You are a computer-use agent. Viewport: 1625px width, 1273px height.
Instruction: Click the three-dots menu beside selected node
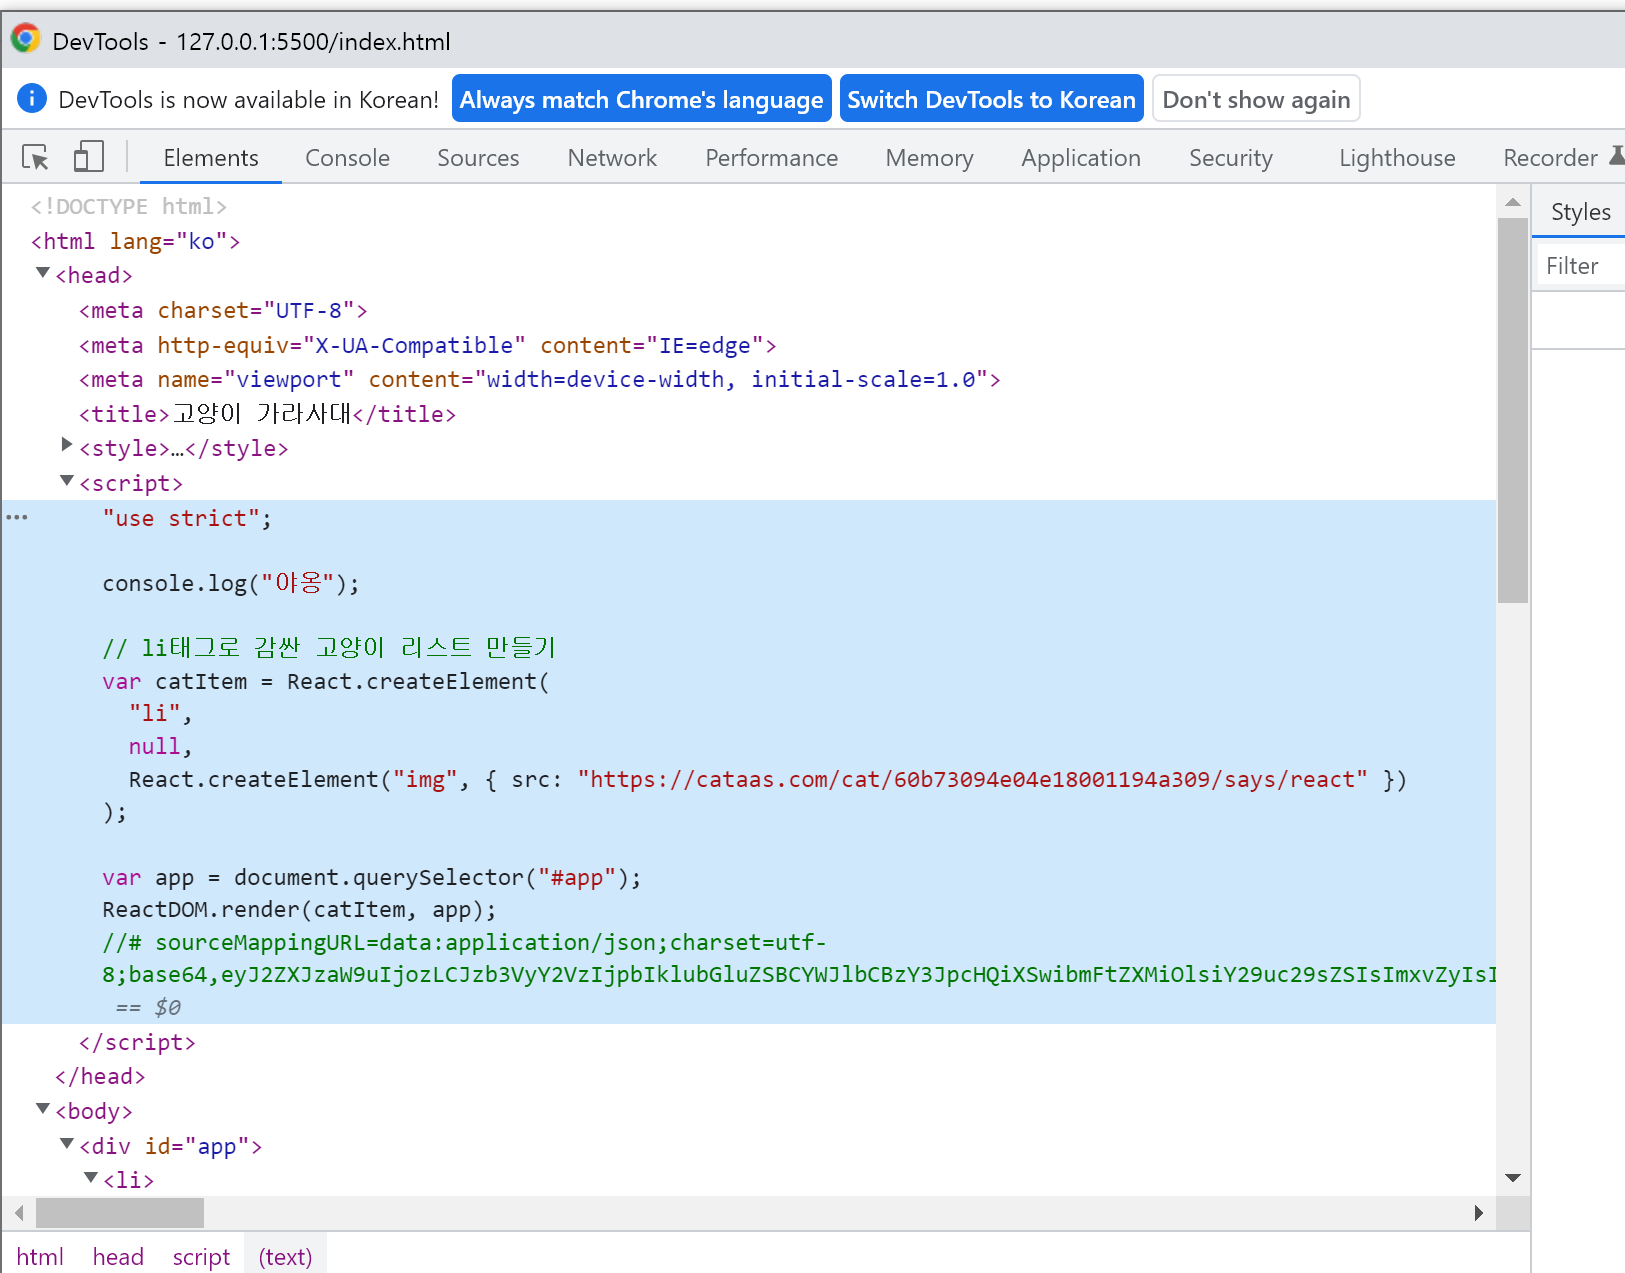pyautogui.click(x=17, y=517)
